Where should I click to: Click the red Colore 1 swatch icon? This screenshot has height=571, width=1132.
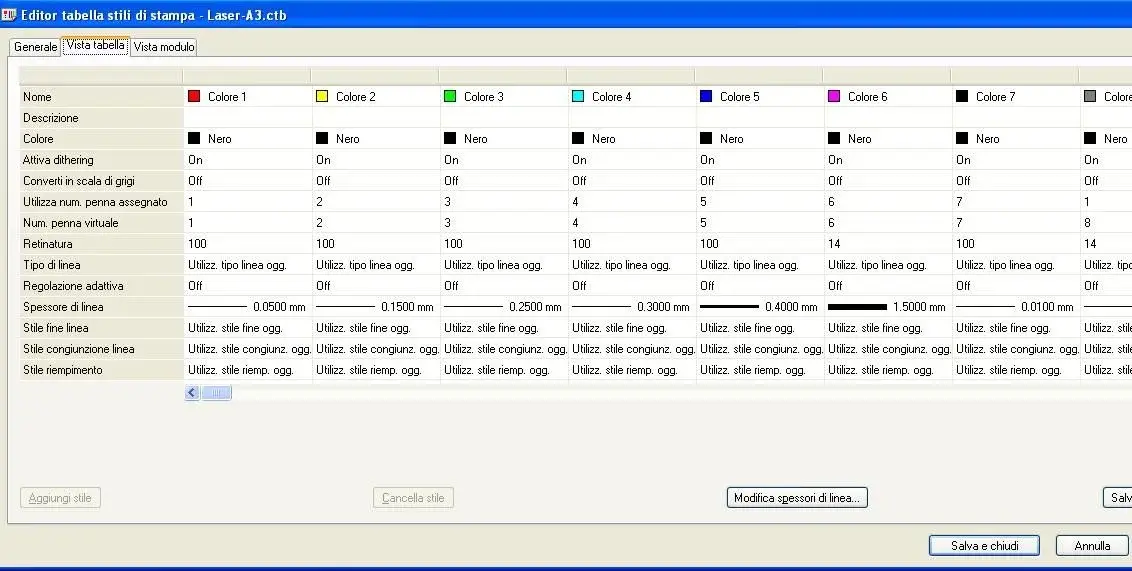click(x=194, y=96)
